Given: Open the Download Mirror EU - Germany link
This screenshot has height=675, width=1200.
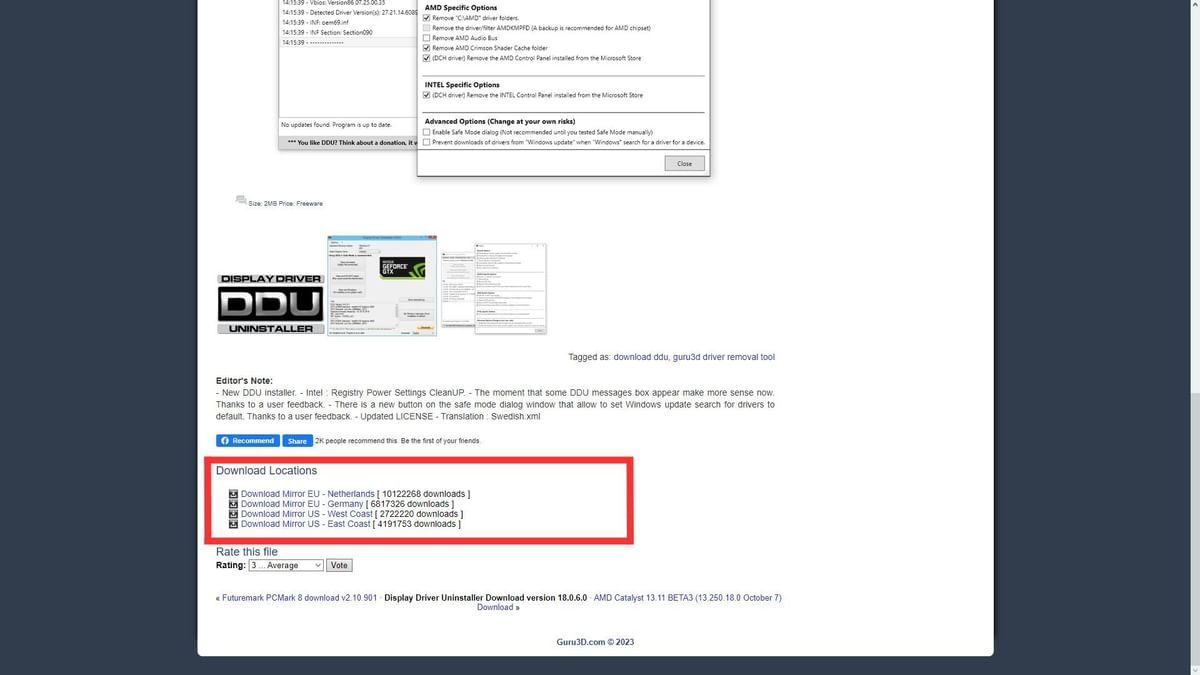Looking at the screenshot, I should click(x=300, y=504).
